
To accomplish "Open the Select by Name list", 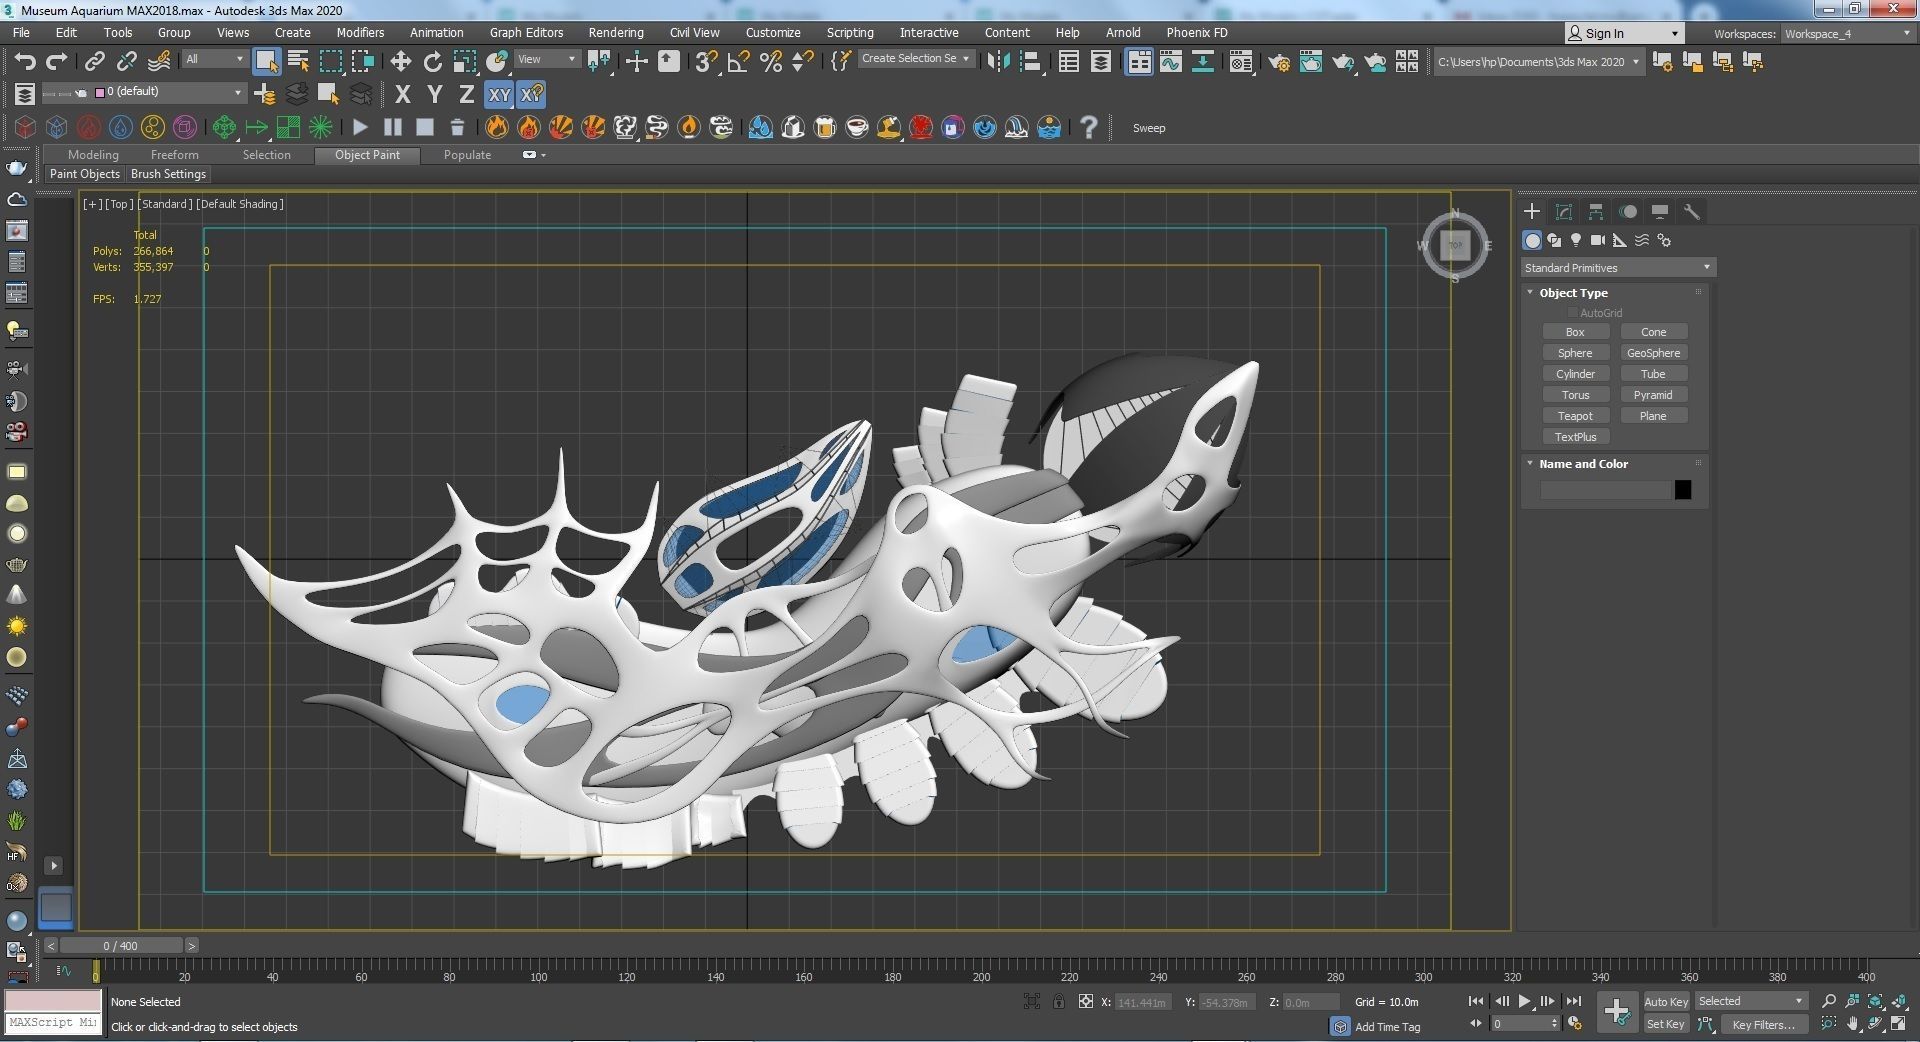I will click(298, 62).
